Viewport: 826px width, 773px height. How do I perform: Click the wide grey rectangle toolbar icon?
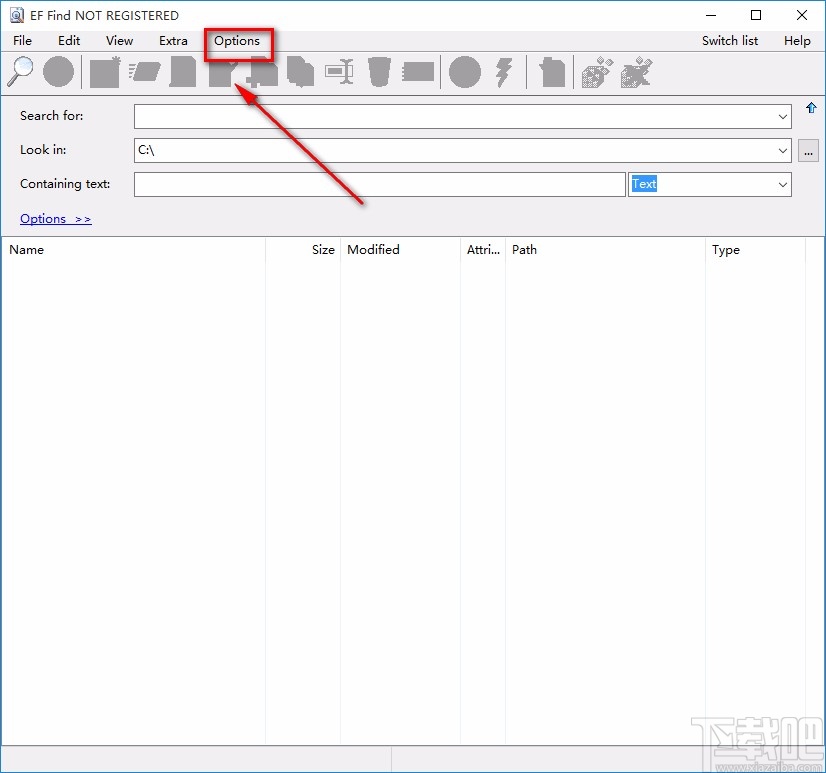418,72
